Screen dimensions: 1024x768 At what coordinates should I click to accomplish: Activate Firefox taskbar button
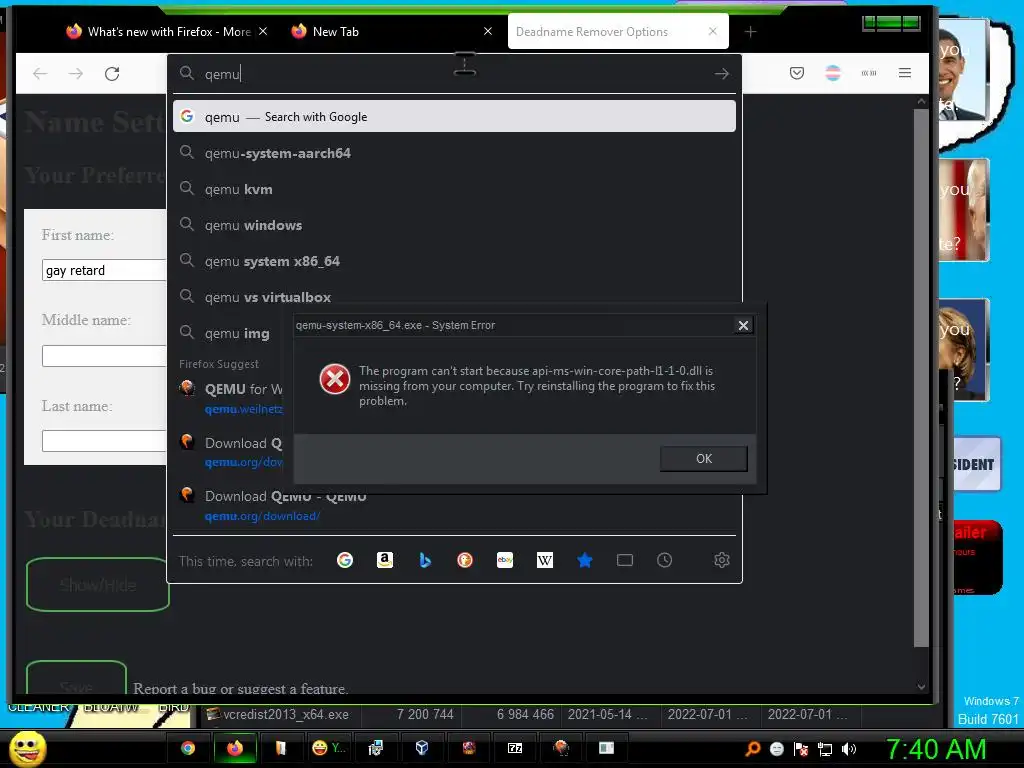[x=234, y=748]
